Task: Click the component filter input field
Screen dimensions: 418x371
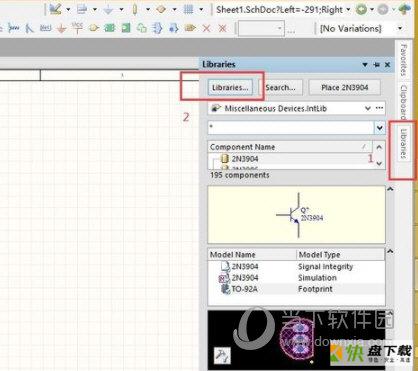Action: point(291,128)
